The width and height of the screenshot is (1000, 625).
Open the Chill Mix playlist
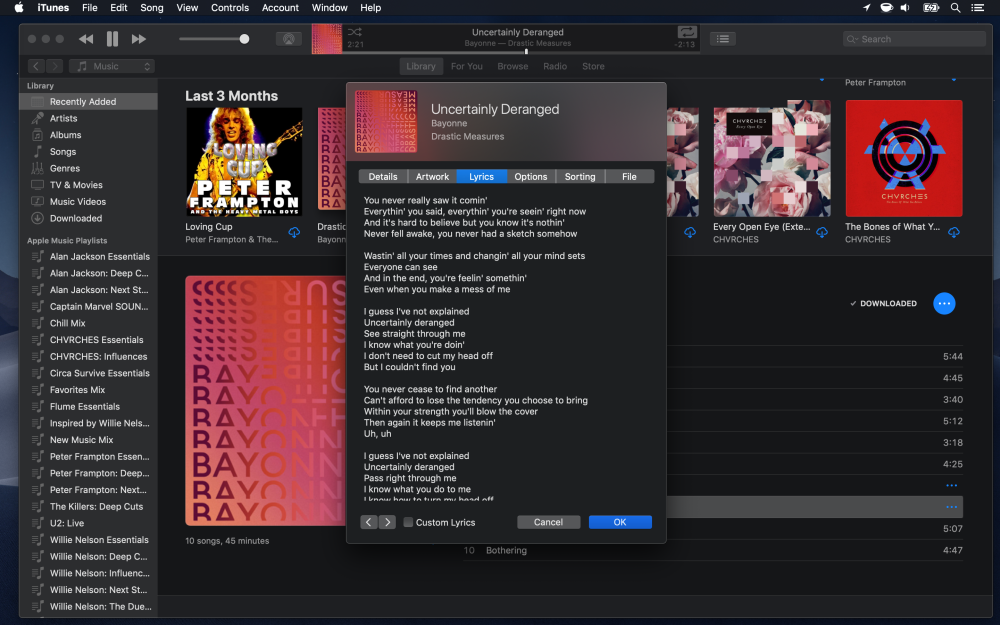pyautogui.click(x=89, y=323)
